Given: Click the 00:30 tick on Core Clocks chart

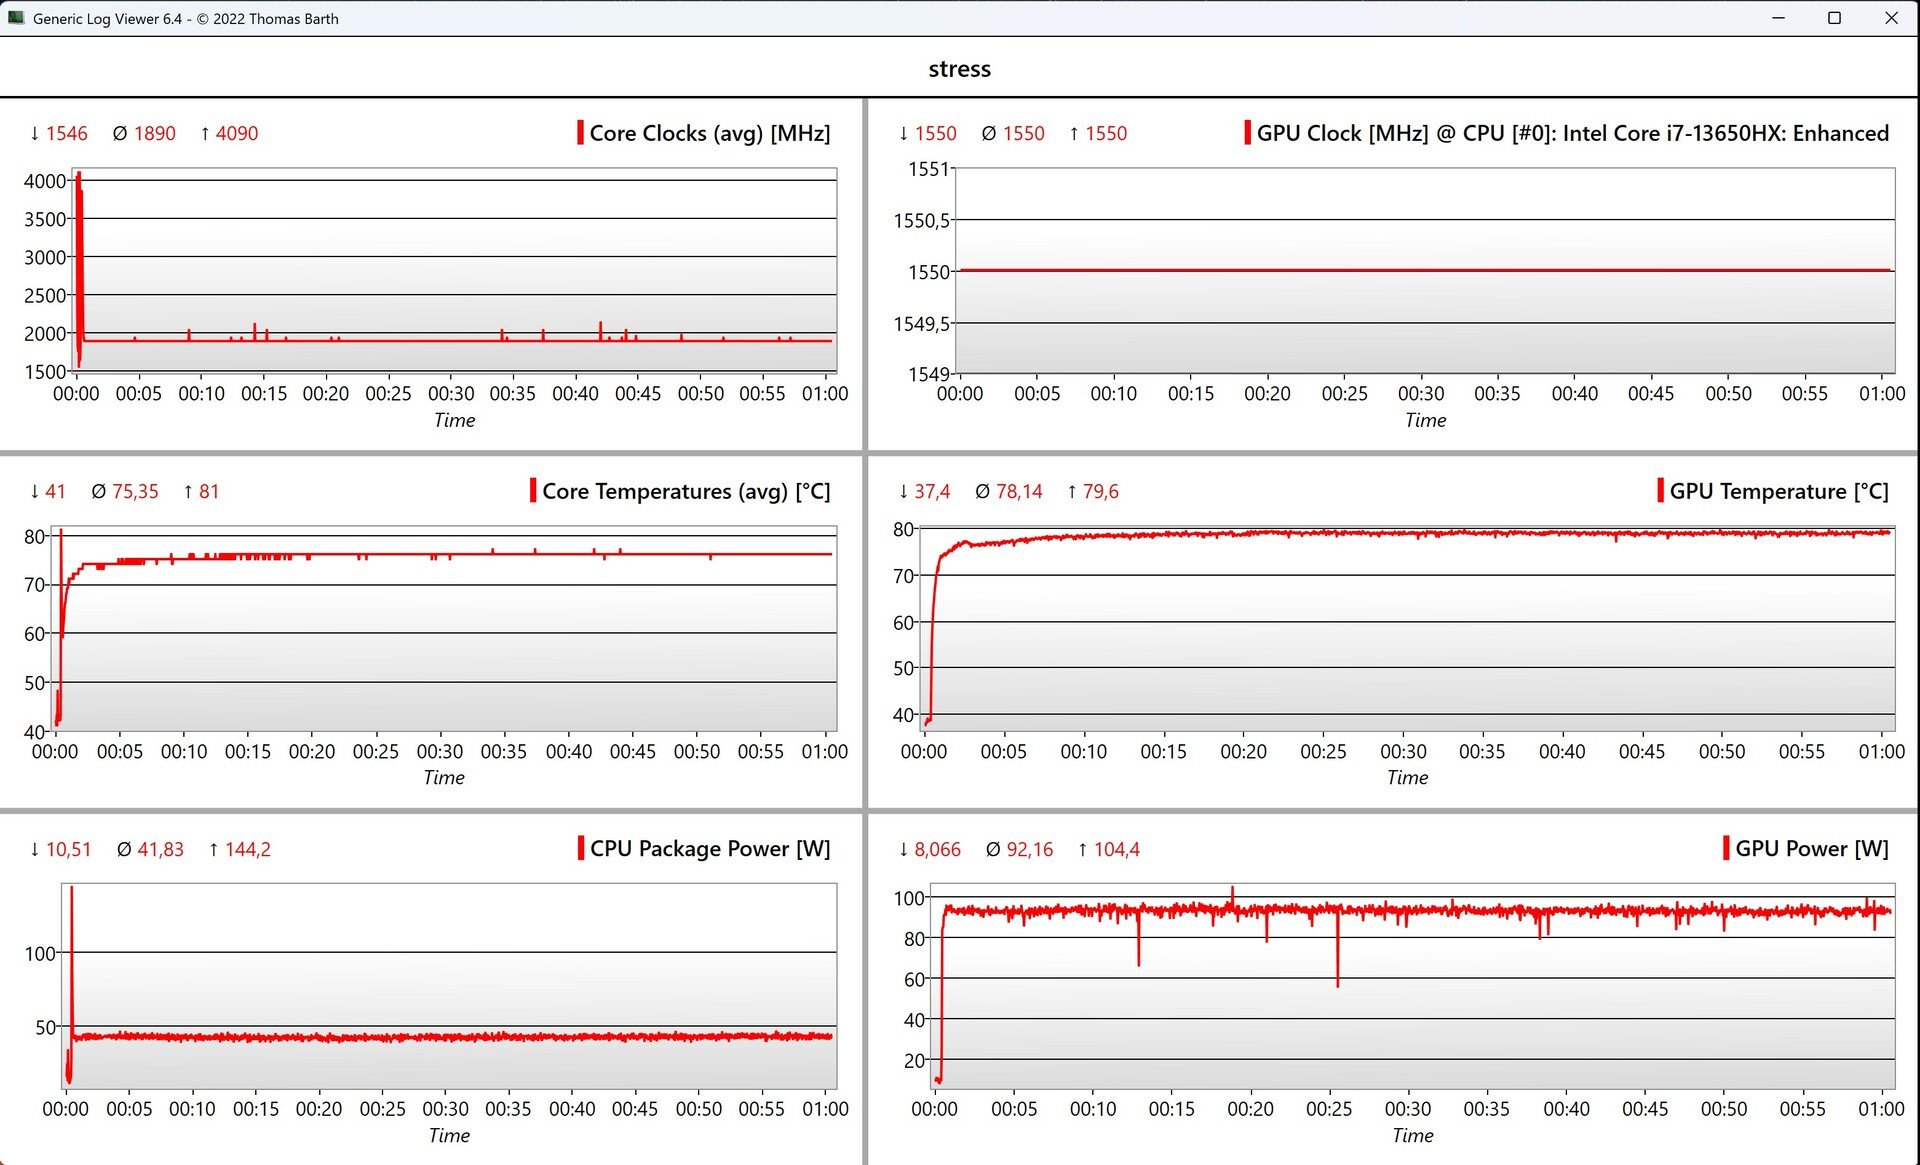Looking at the screenshot, I should pyautogui.click(x=451, y=394).
